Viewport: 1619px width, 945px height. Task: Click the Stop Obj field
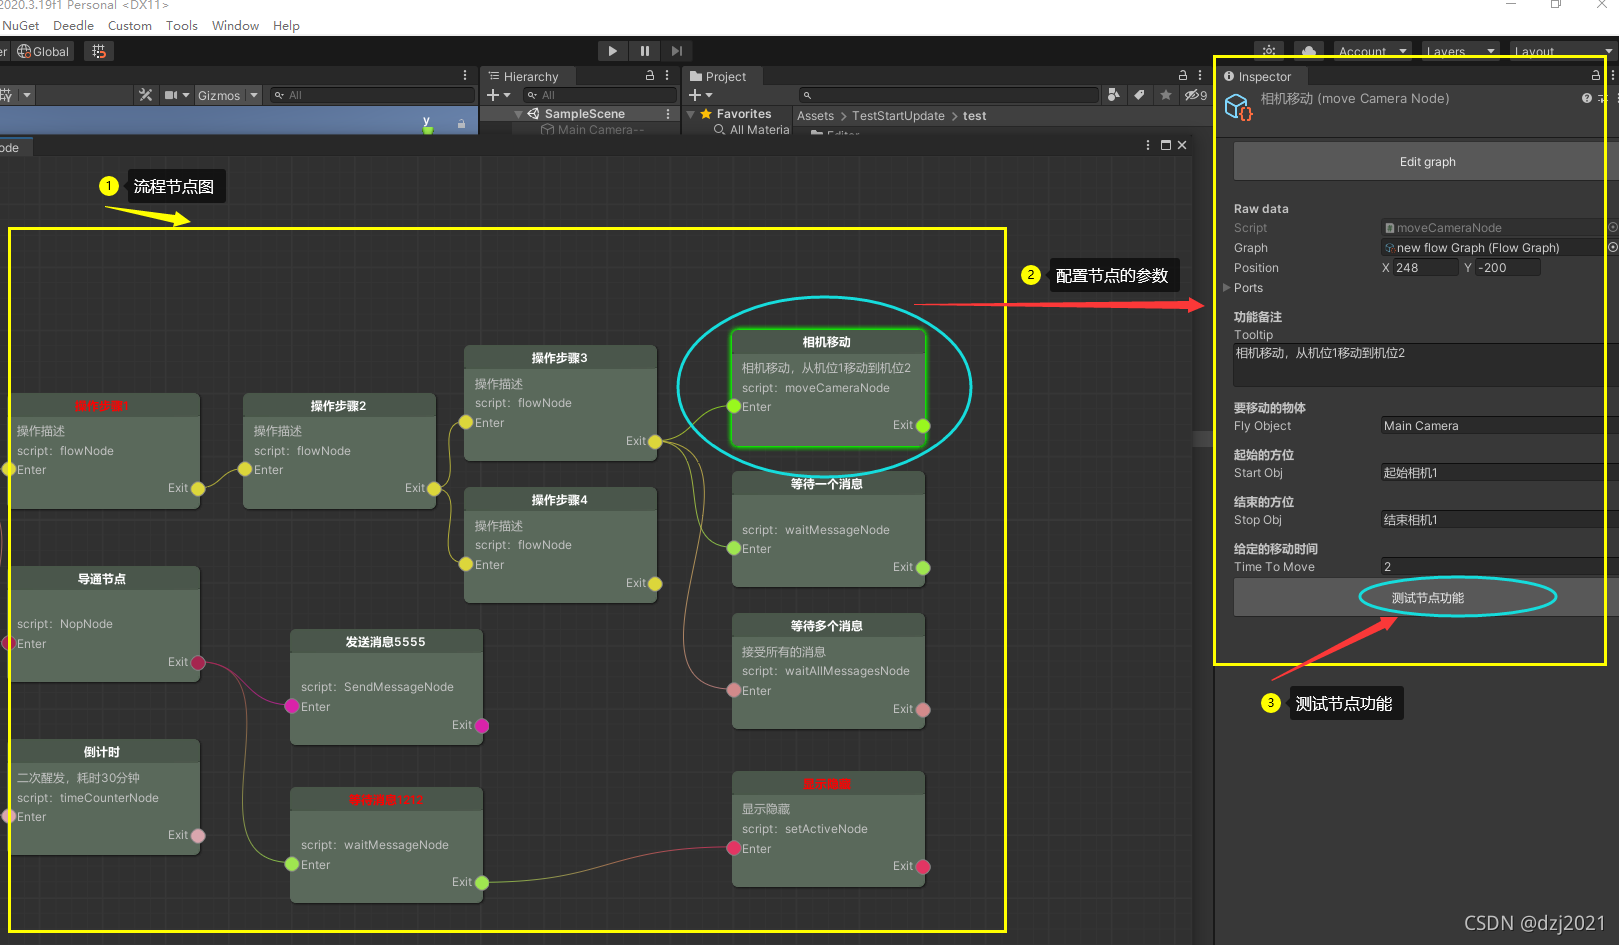tap(1500, 520)
